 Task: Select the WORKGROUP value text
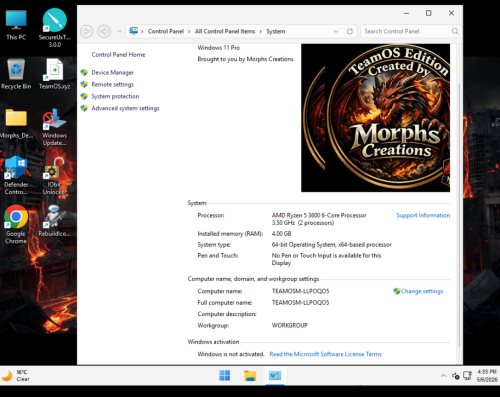coord(290,325)
